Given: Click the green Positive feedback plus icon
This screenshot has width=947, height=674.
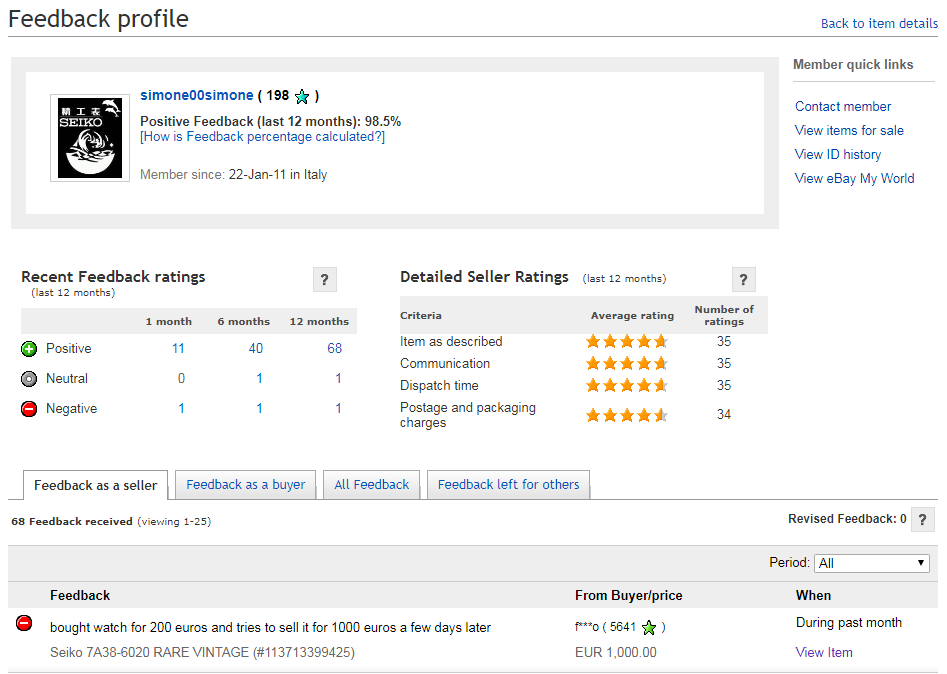Looking at the screenshot, I should pyautogui.click(x=29, y=349).
